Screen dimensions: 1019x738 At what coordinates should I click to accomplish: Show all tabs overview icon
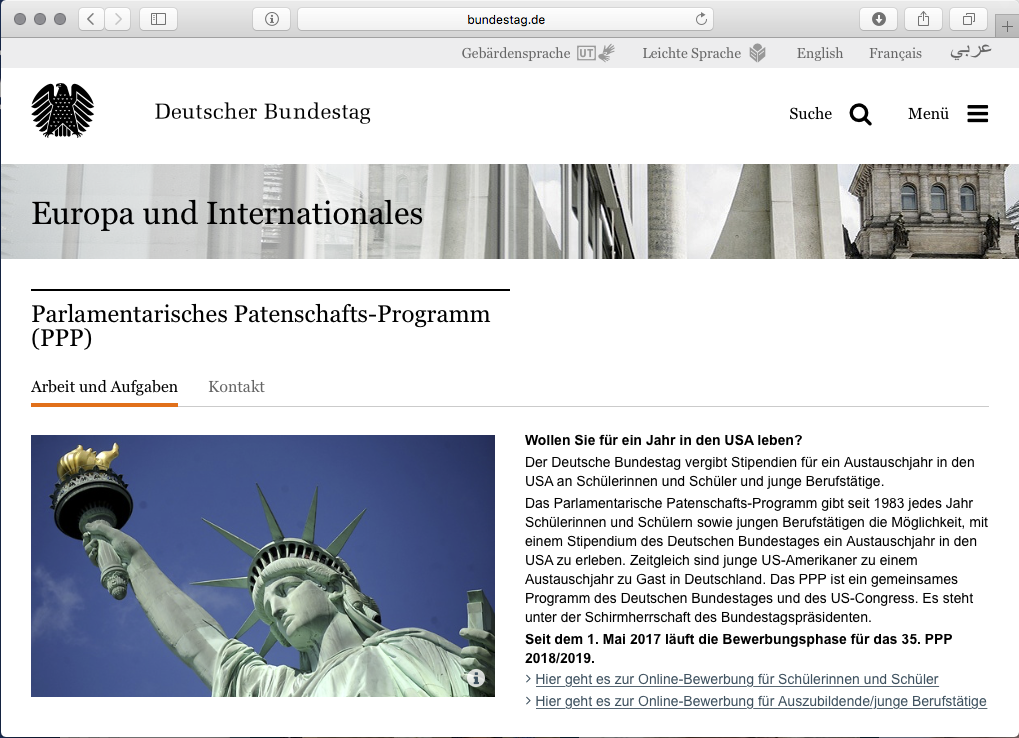click(x=968, y=19)
